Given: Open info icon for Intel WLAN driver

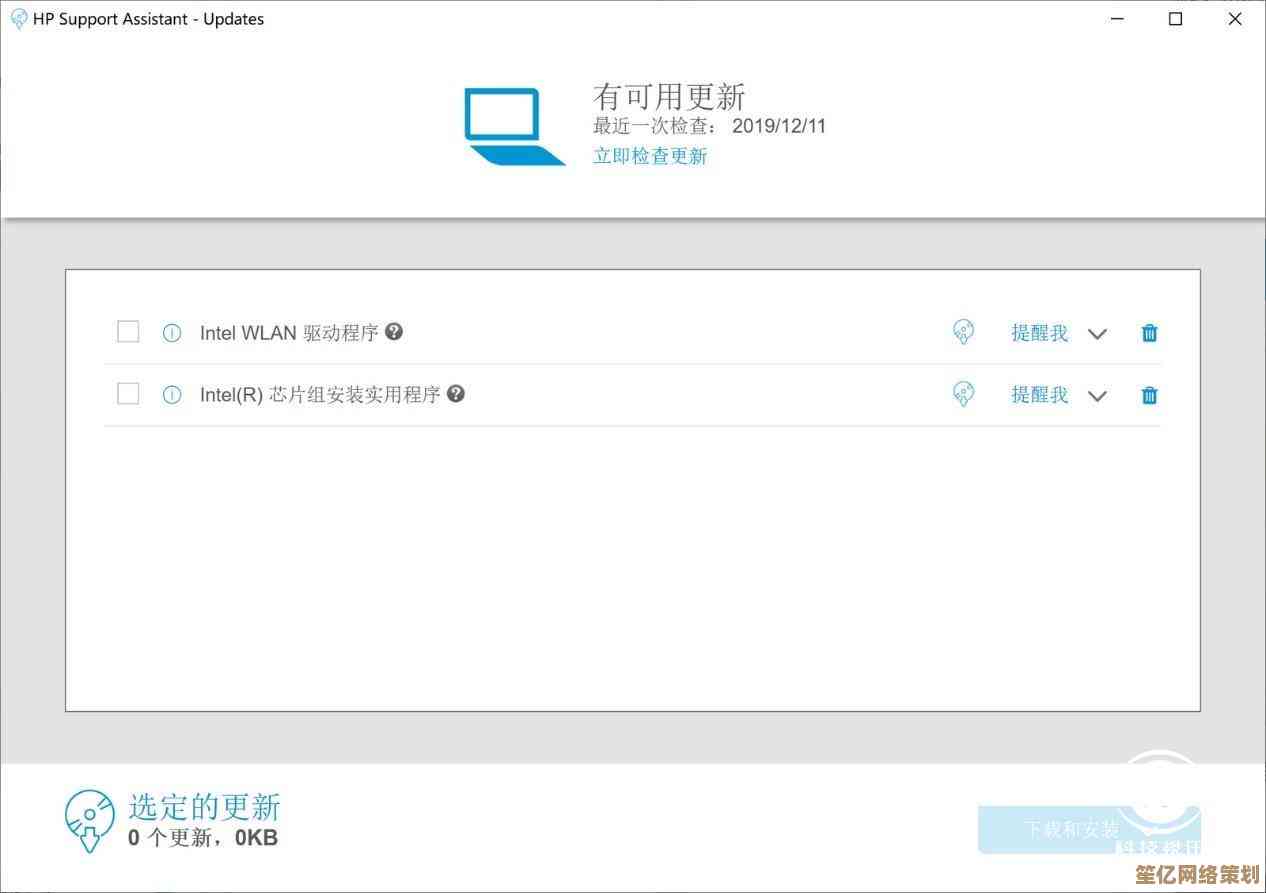Looking at the screenshot, I should pyautogui.click(x=172, y=333).
